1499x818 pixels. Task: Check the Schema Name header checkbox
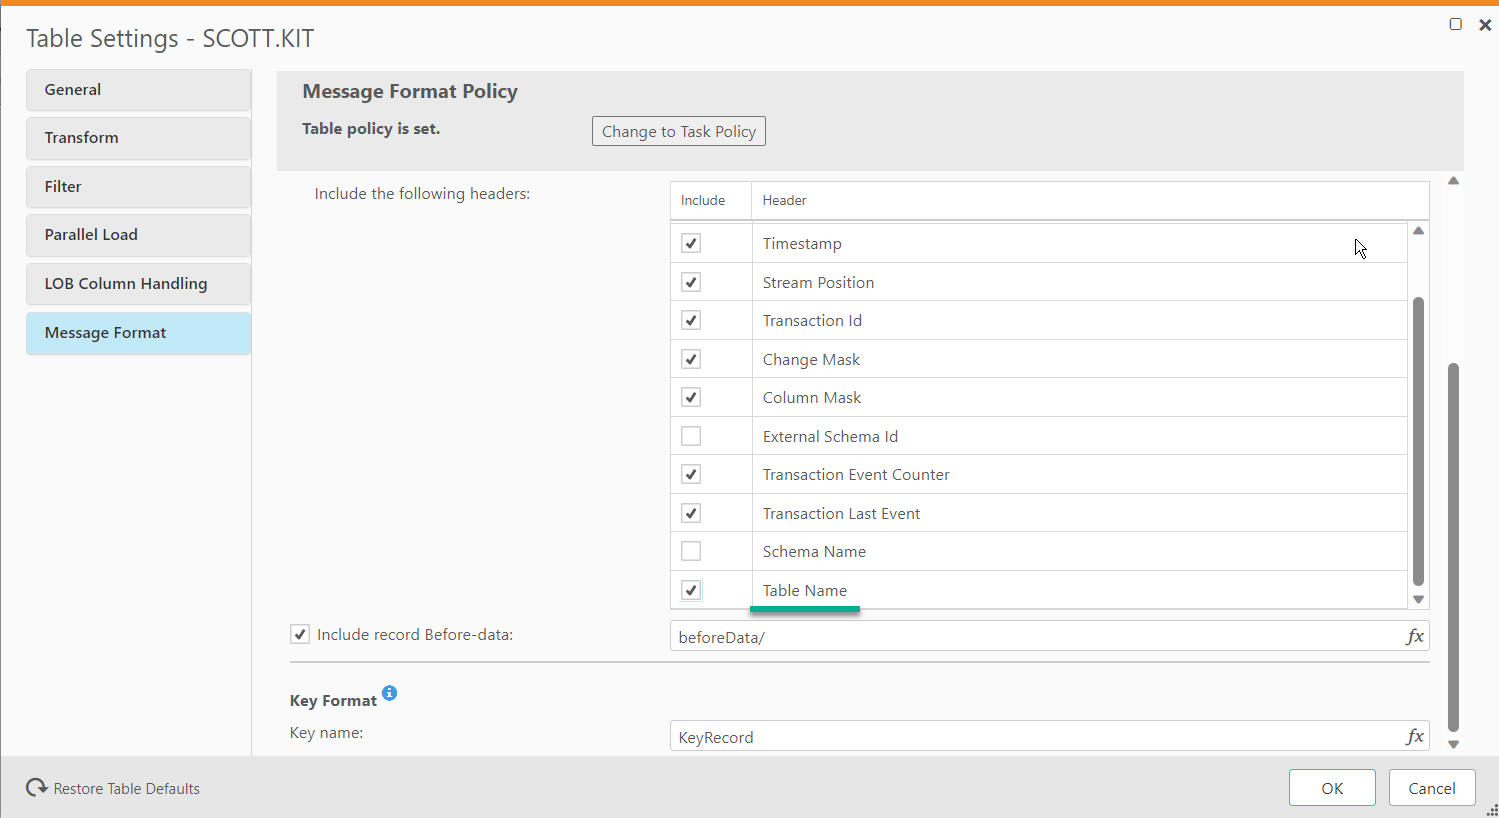pos(691,551)
